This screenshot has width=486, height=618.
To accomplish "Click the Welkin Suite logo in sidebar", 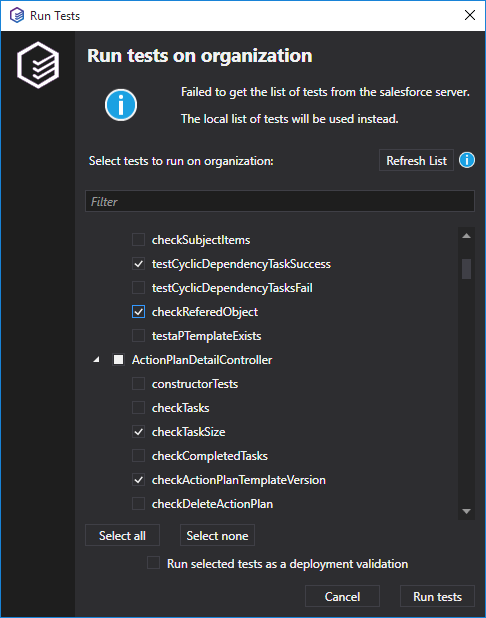I will (x=38, y=65).
